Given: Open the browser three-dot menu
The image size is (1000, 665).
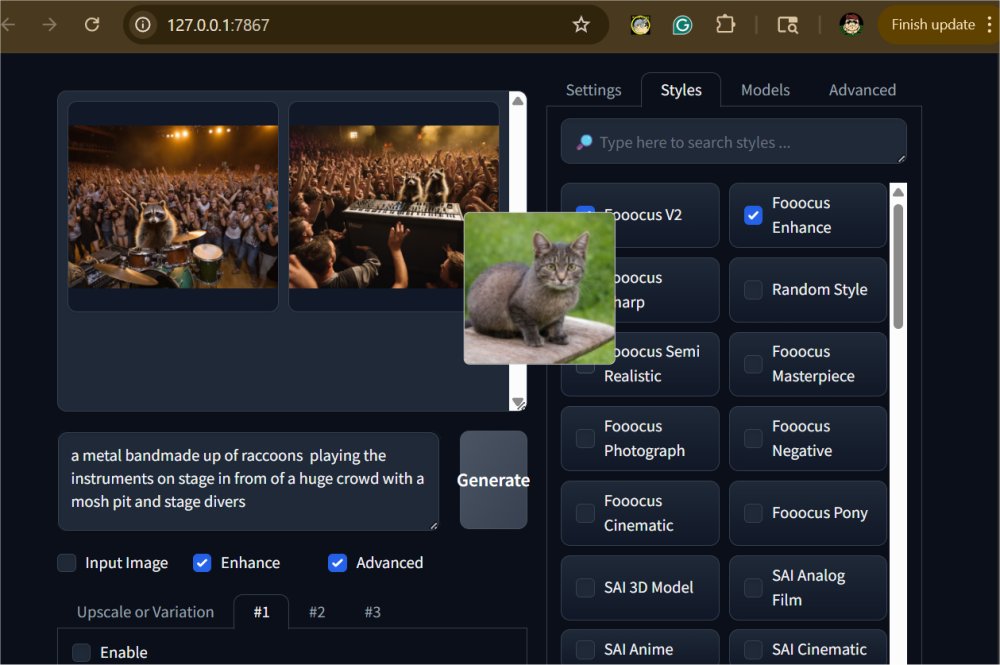Looking at the screenshot, I should tap(989, 25).
